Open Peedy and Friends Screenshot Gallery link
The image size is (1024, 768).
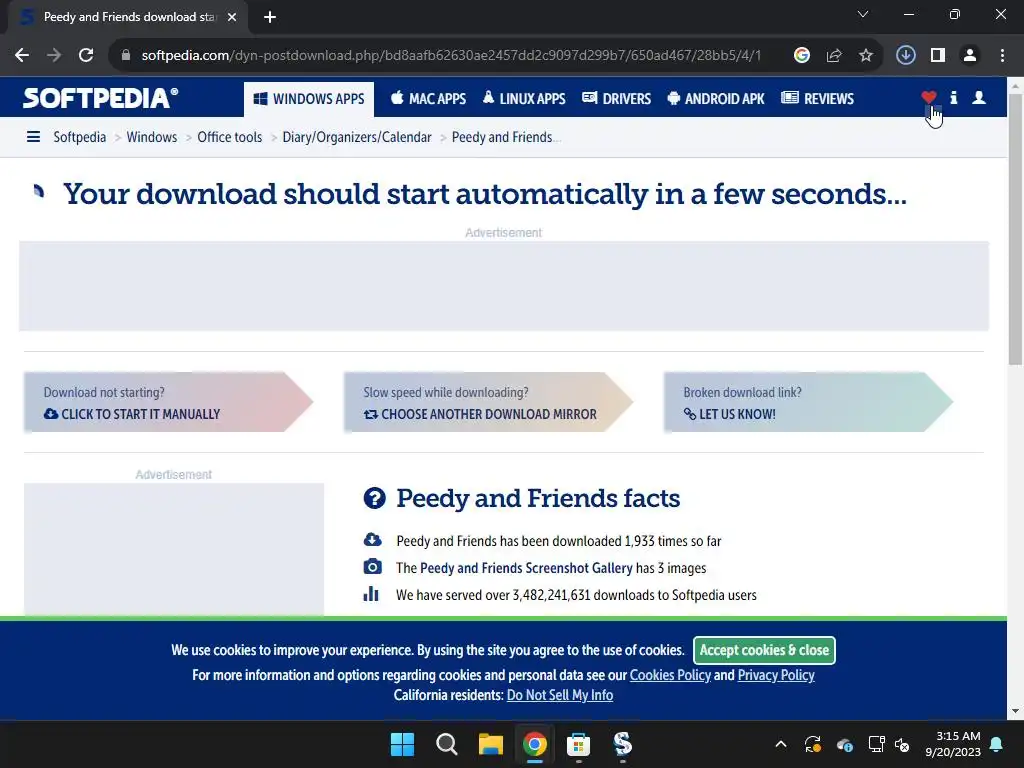[526, 568]
